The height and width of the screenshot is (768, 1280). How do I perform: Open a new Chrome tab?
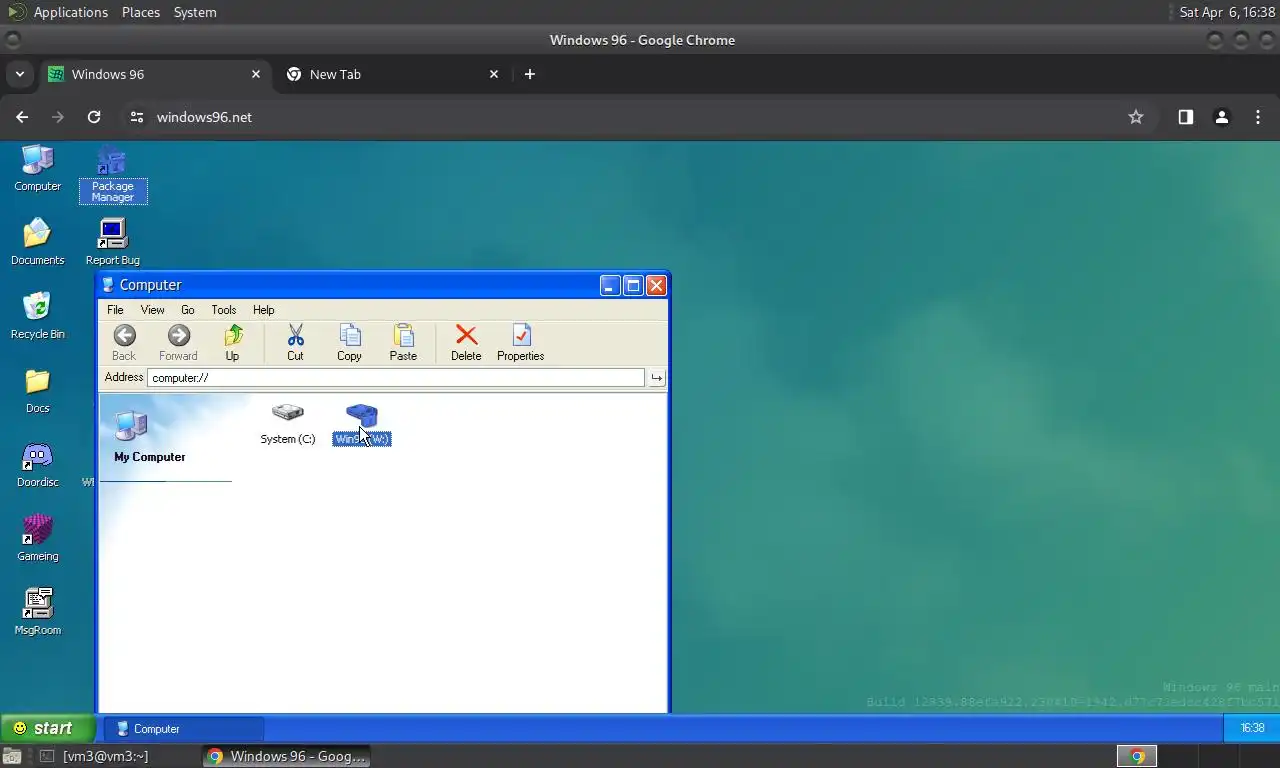[530, 74]
